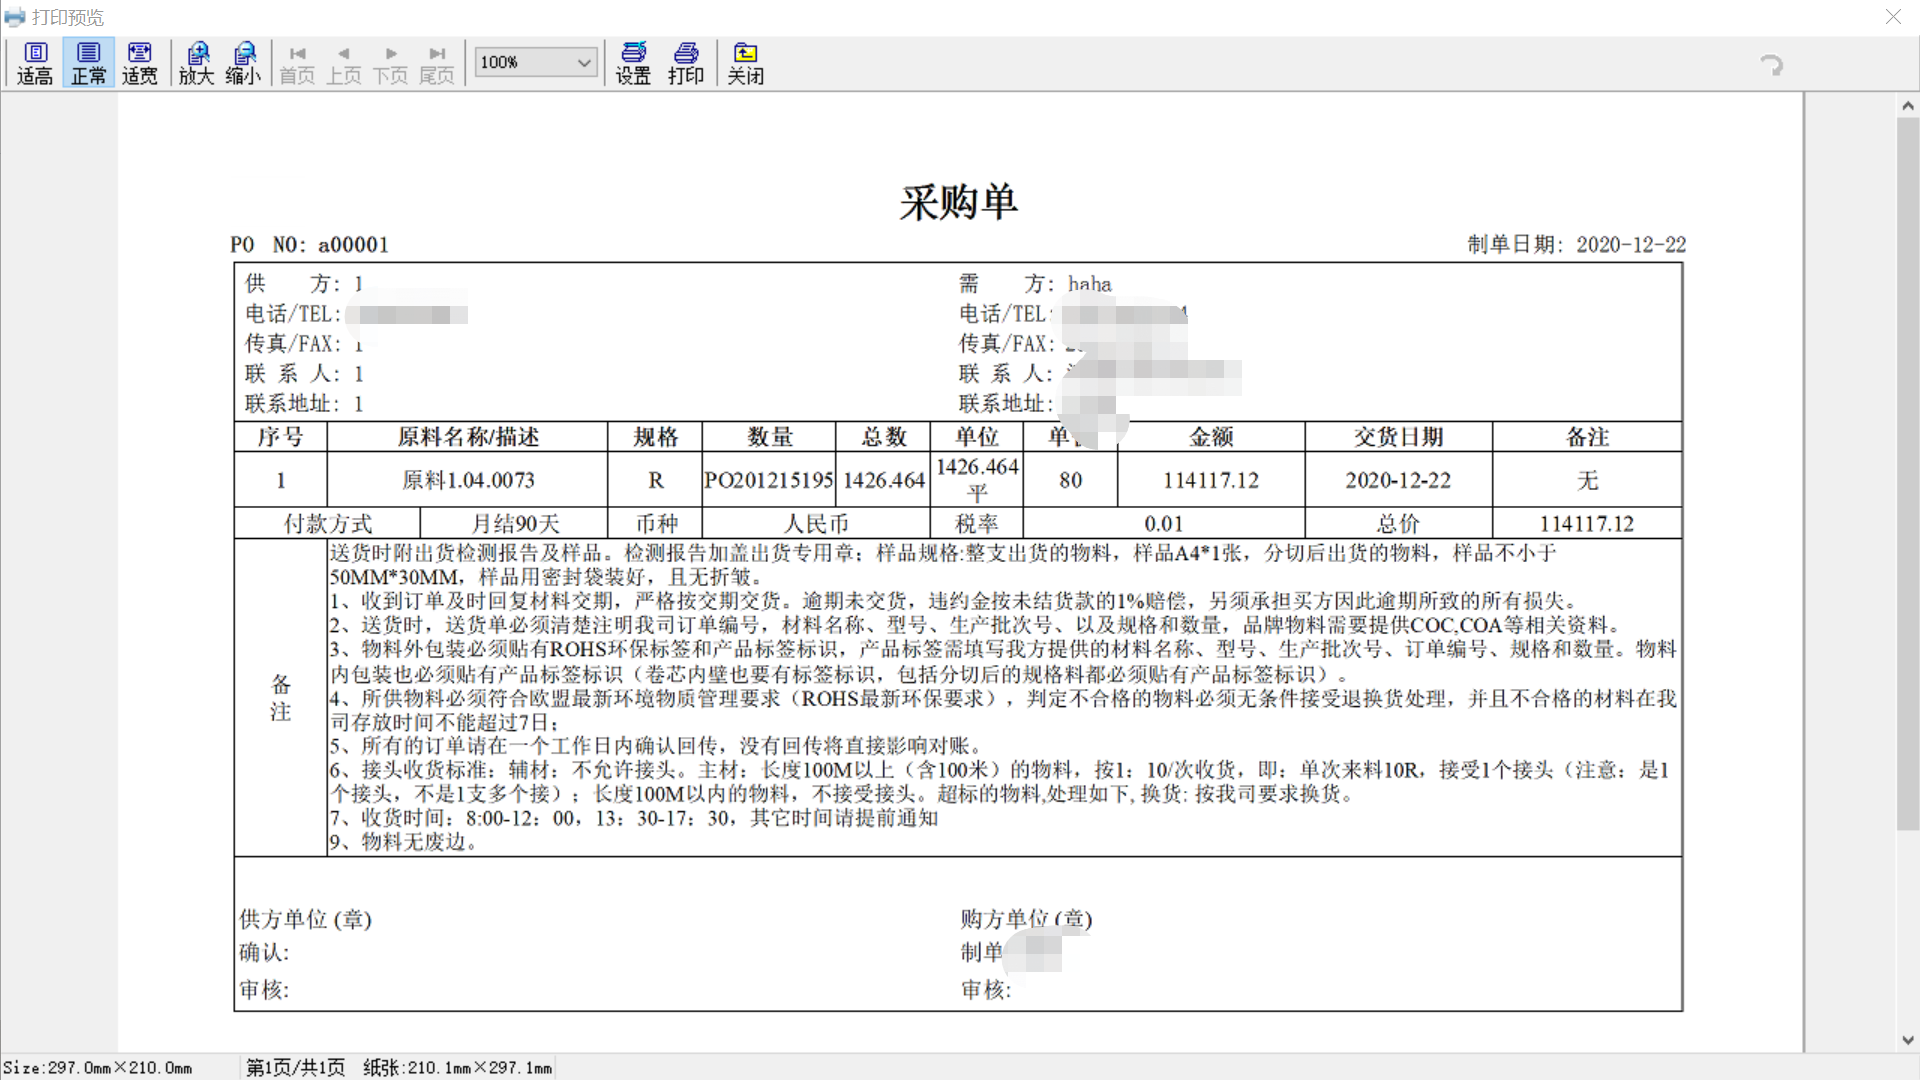Screen dimensions: 1920x1080
Task: Click the refresh arrow icon at top right
Action: 1771,65
